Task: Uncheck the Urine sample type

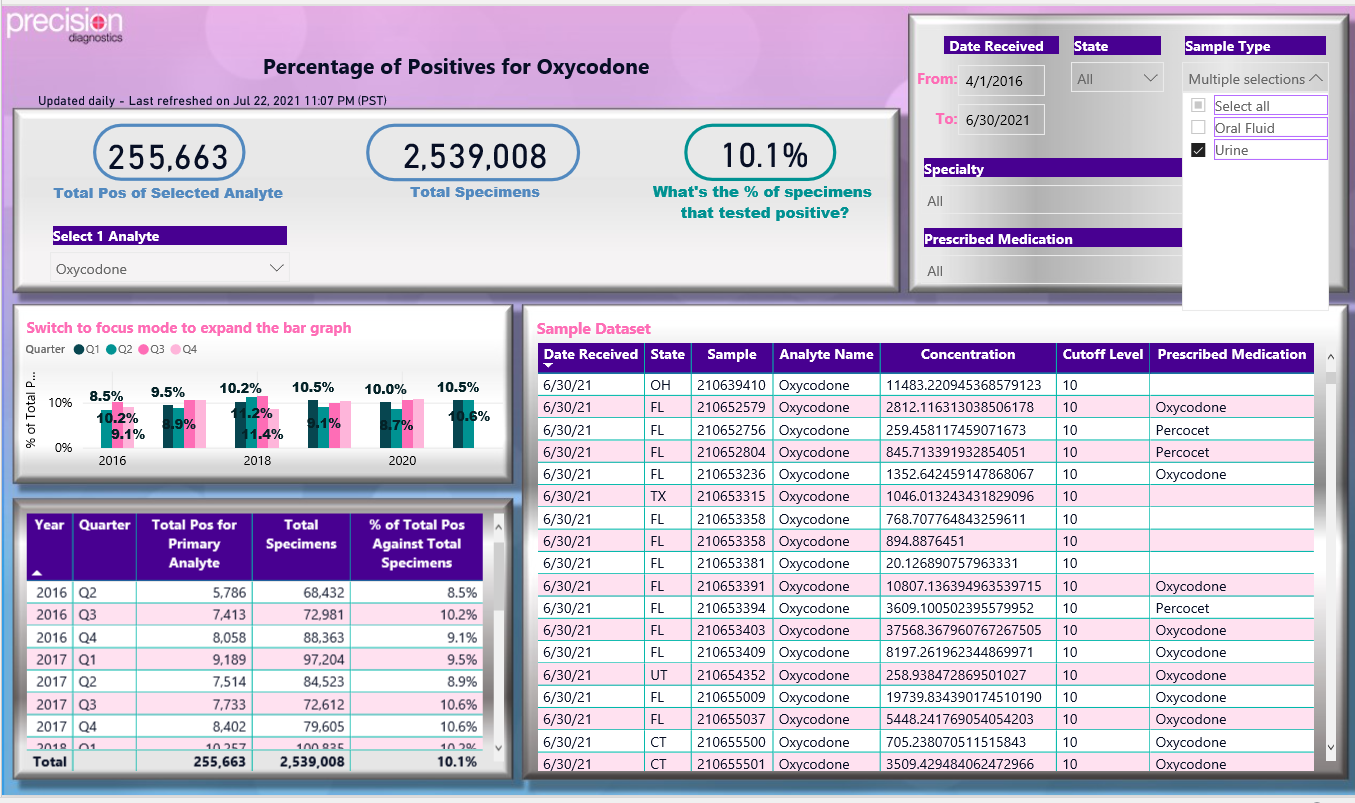Action: pyautogui.click(x=1198, y=150)
